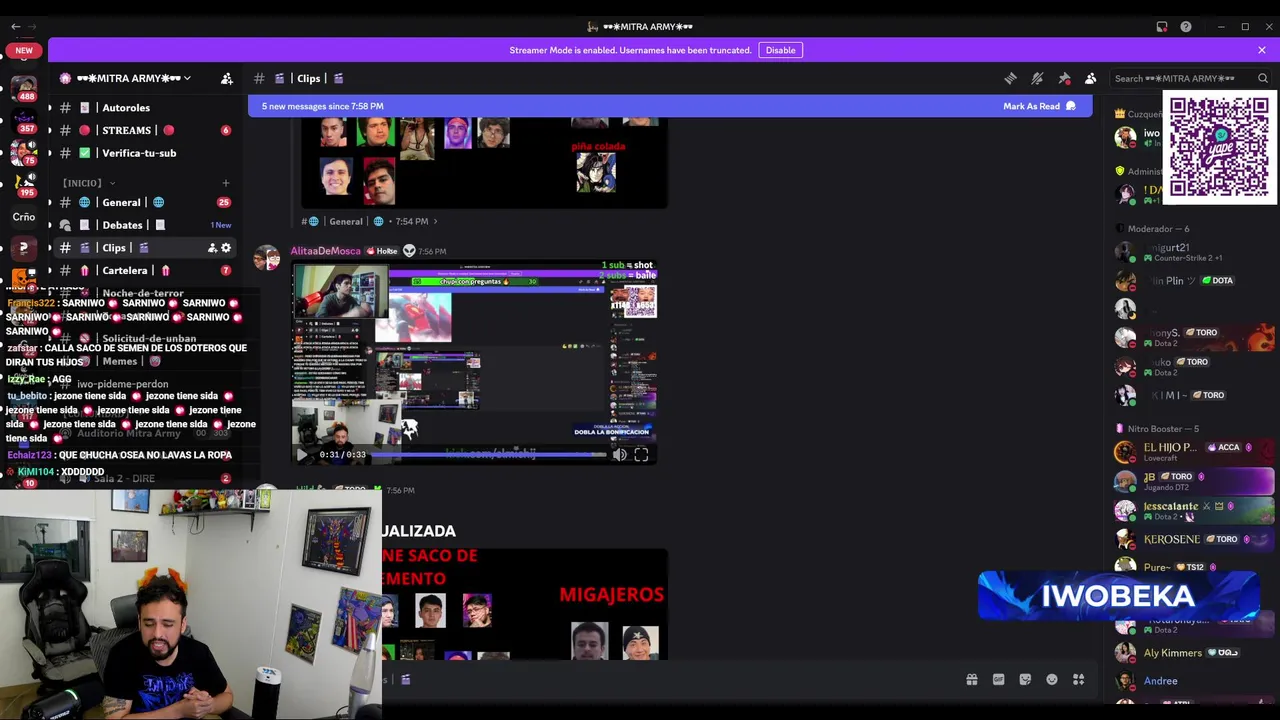The image size is (1280, 720).
Task: Toggle channel notification mute bell
Action: (1037, 78)
